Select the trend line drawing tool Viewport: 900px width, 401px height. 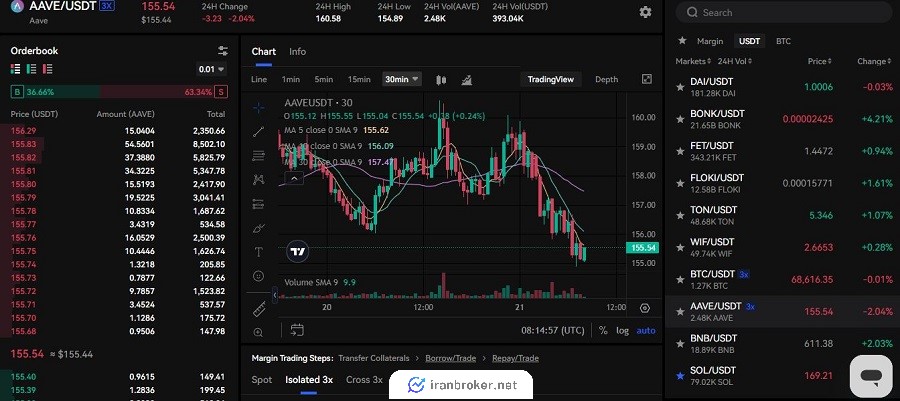pos(258,131)
